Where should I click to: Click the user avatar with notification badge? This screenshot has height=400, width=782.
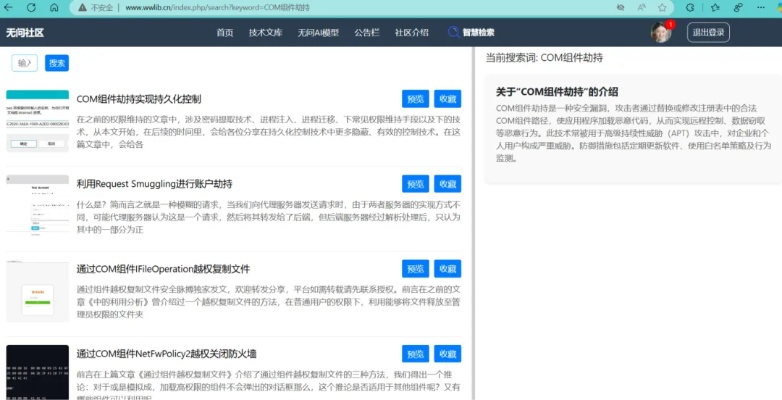pos(660,32)
